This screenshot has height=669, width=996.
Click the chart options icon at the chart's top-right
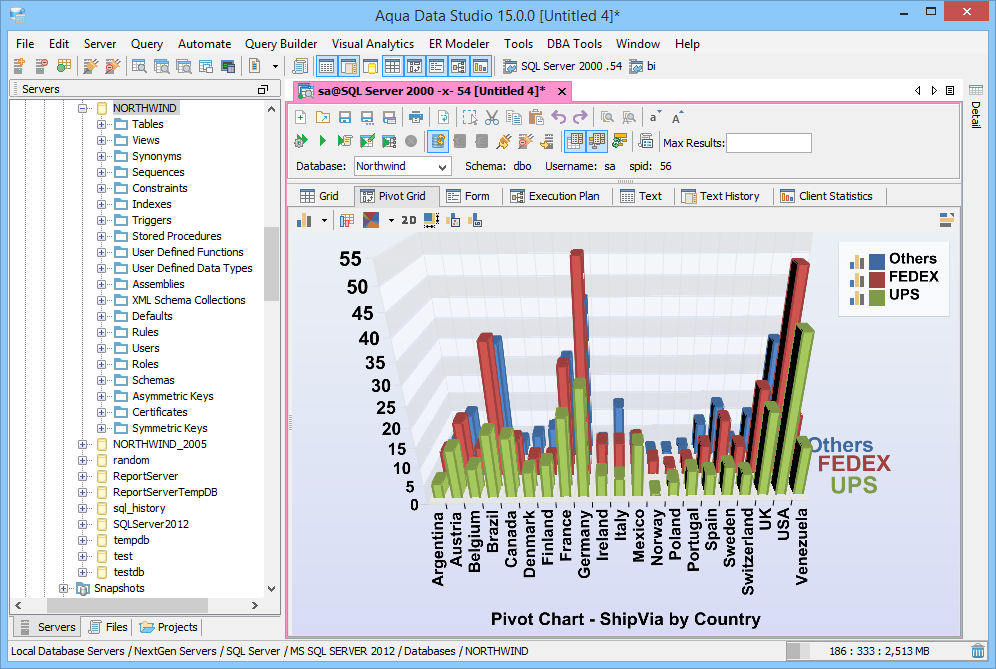pyautogui.click(x=946, y=220)
